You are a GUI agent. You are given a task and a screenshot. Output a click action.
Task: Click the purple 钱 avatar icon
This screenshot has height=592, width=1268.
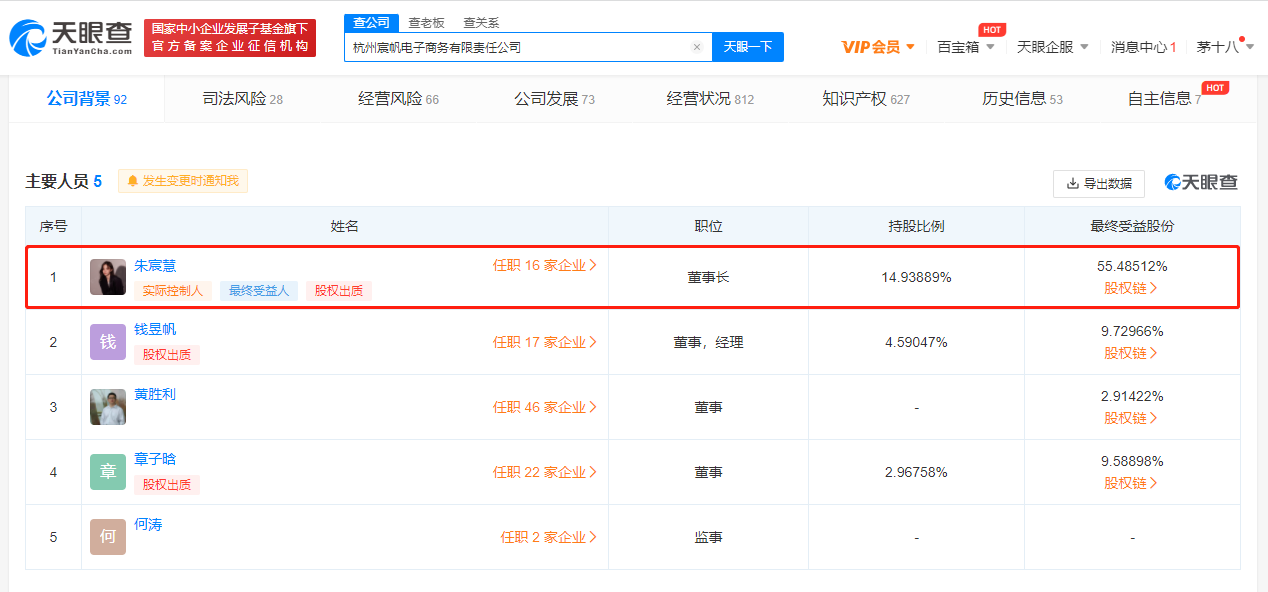click(x=108, y=342)
